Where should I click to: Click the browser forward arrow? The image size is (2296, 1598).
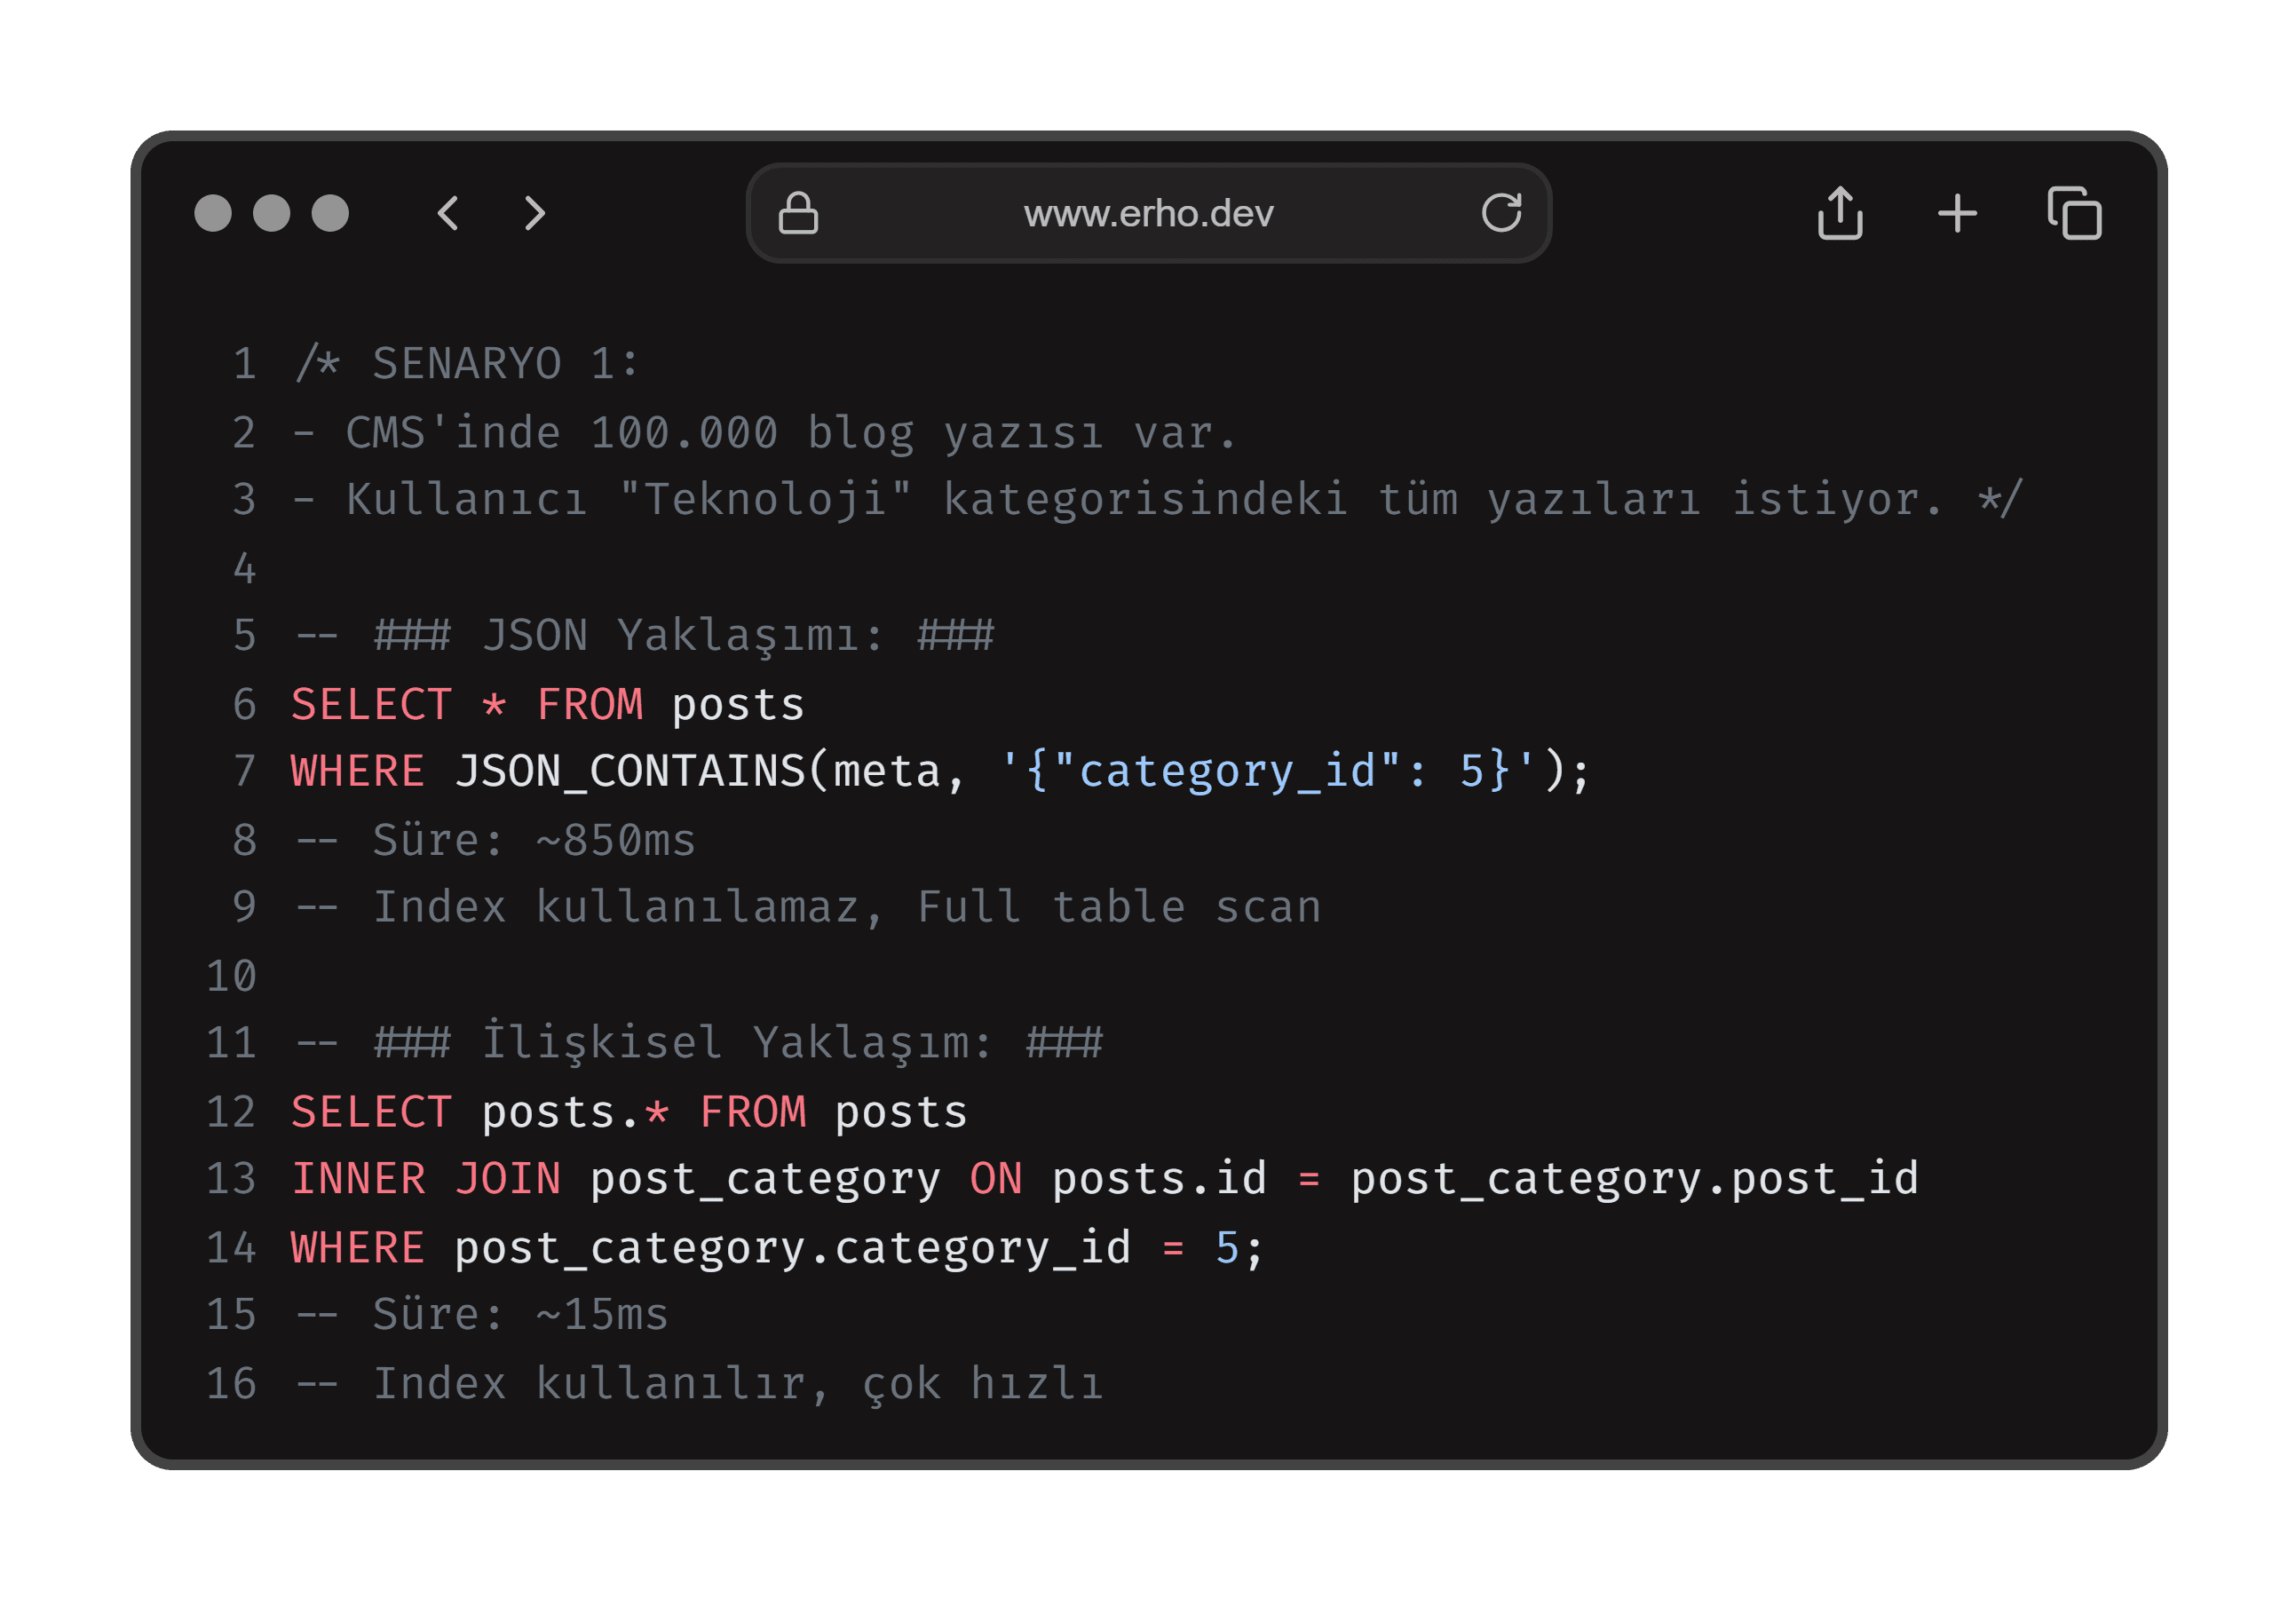coord(535,213)
